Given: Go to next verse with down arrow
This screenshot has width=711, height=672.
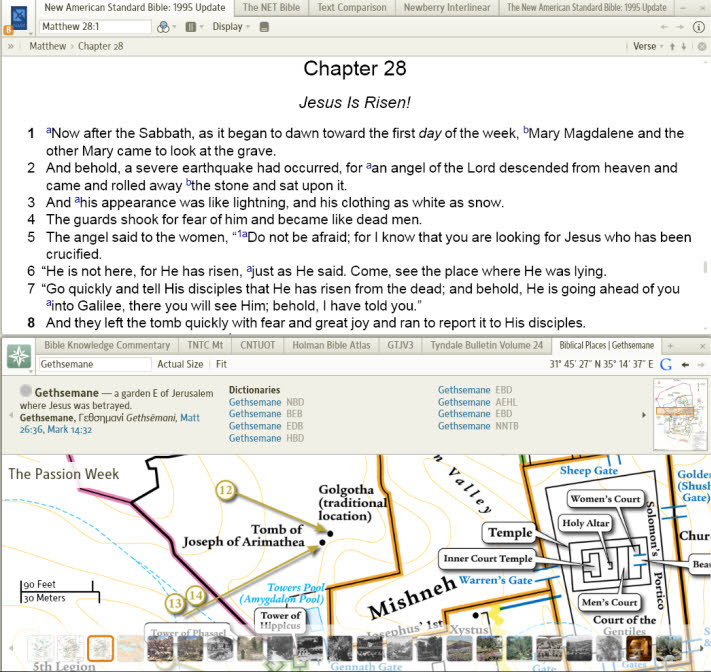Looking at the screenshot, I should point(684,46).
